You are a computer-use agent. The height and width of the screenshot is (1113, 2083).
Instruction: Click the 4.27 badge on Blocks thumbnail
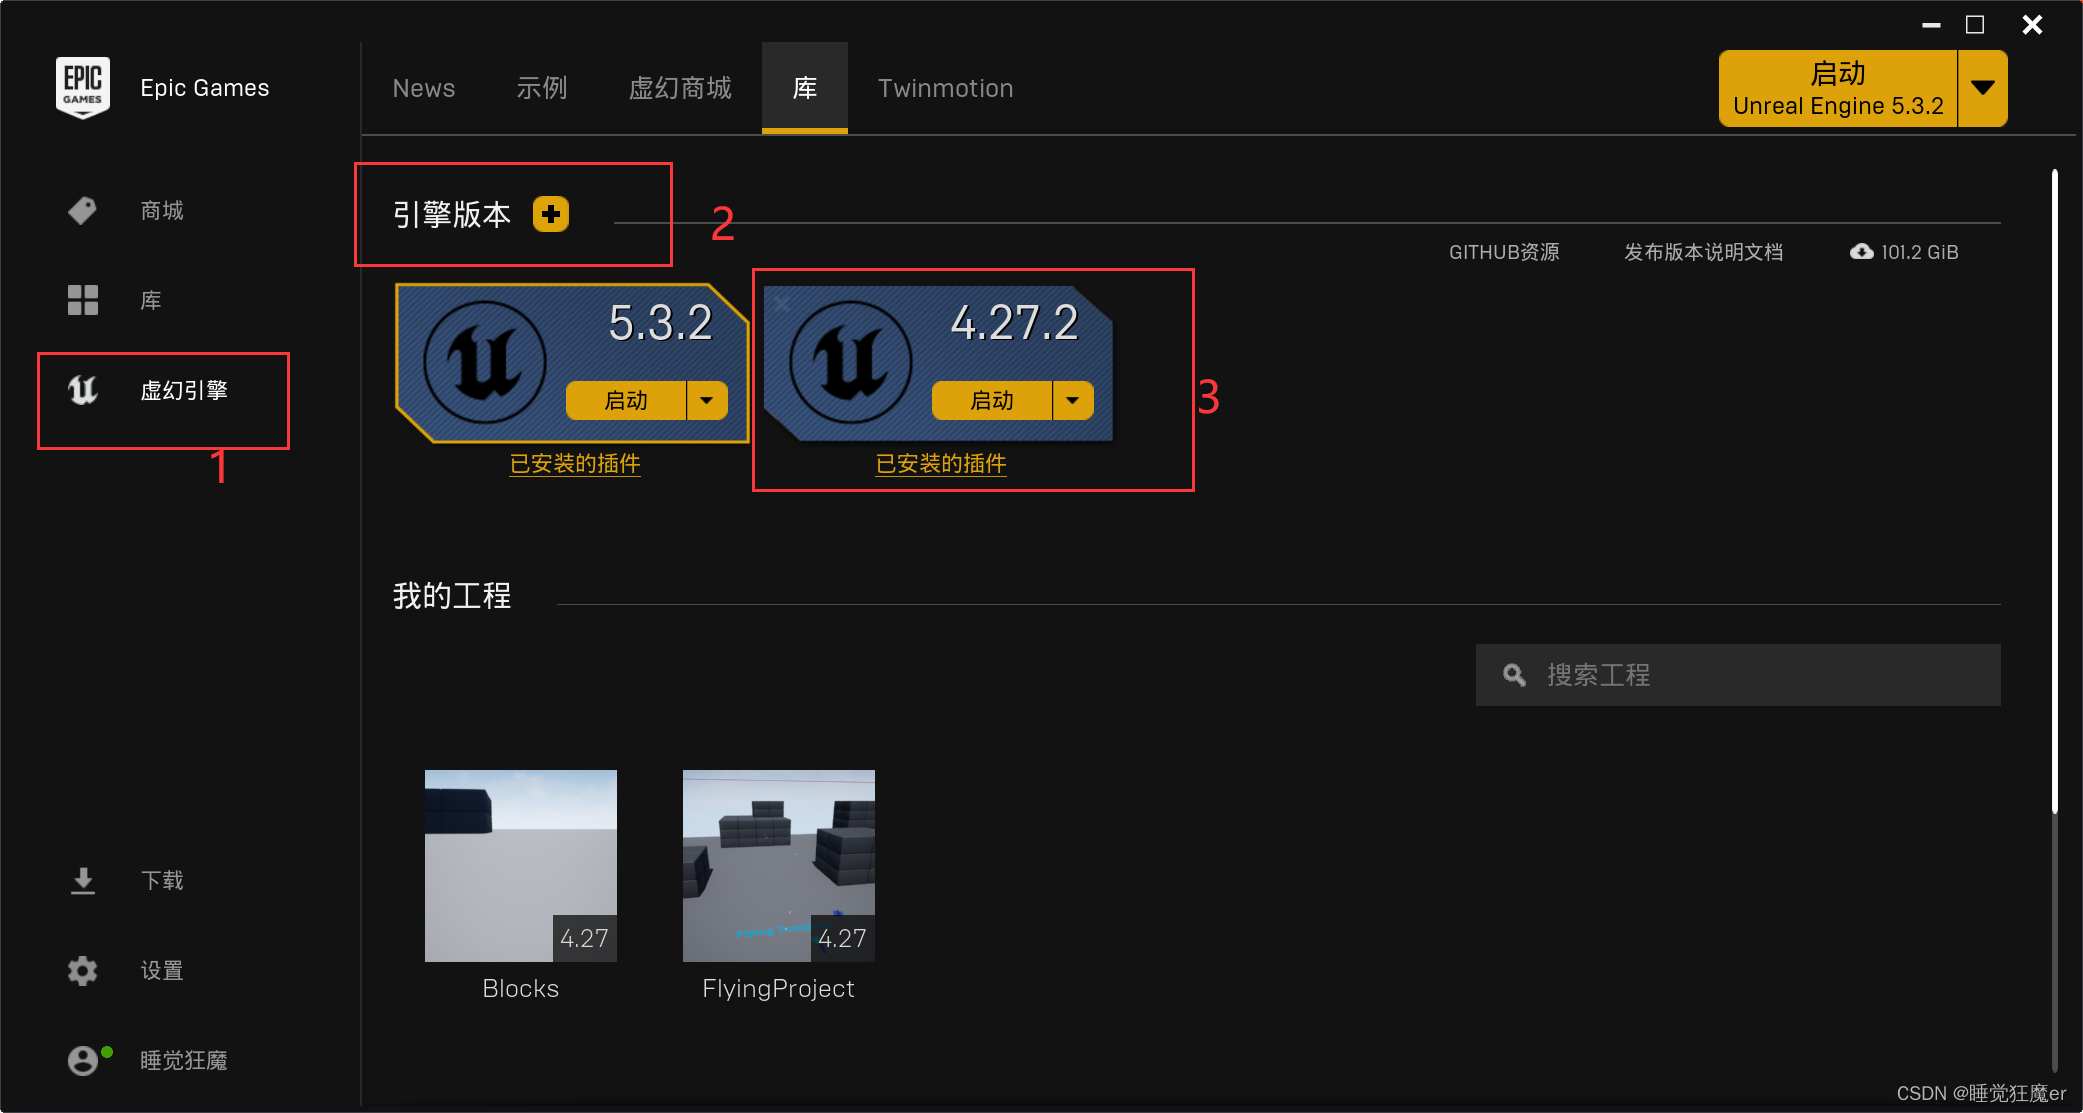click(585, 938)
